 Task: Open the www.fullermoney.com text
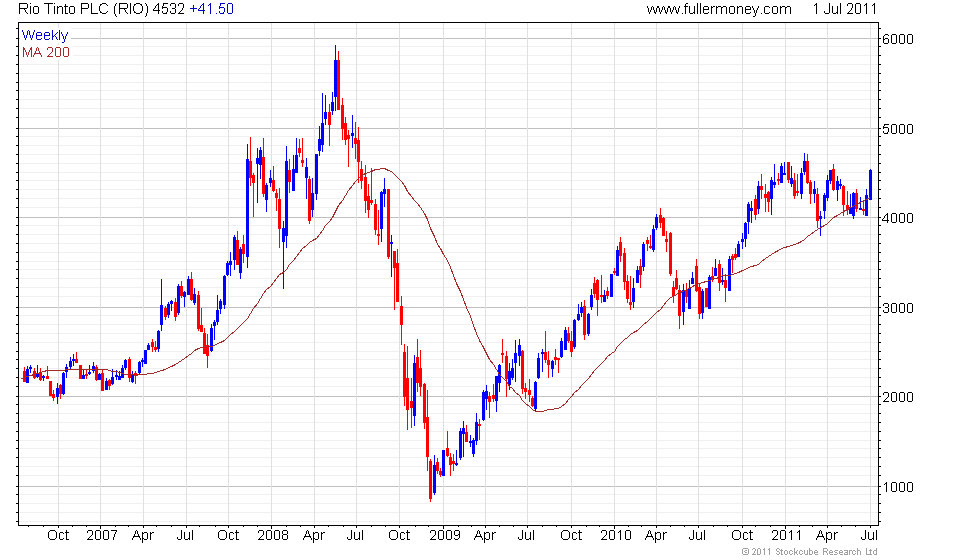pos(719,9)
